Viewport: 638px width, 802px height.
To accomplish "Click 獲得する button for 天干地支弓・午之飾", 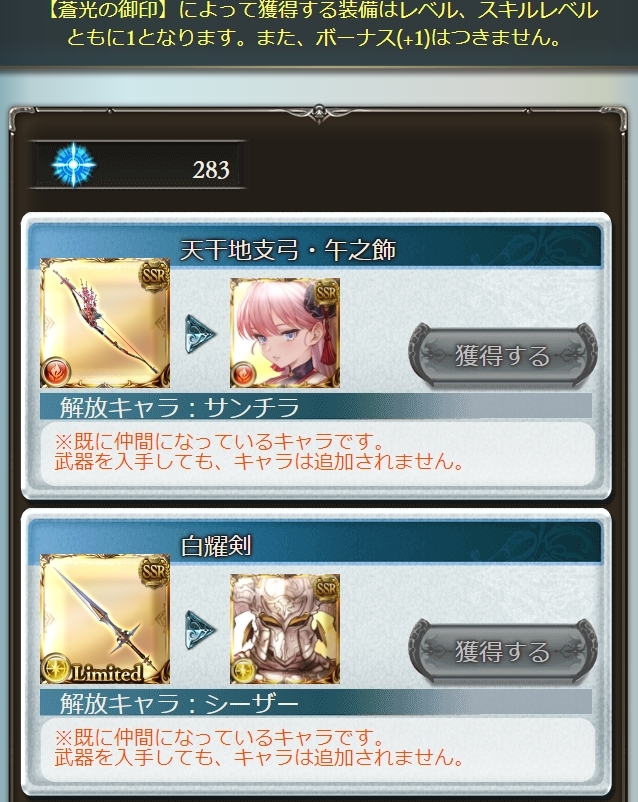I will pos(502,354).
